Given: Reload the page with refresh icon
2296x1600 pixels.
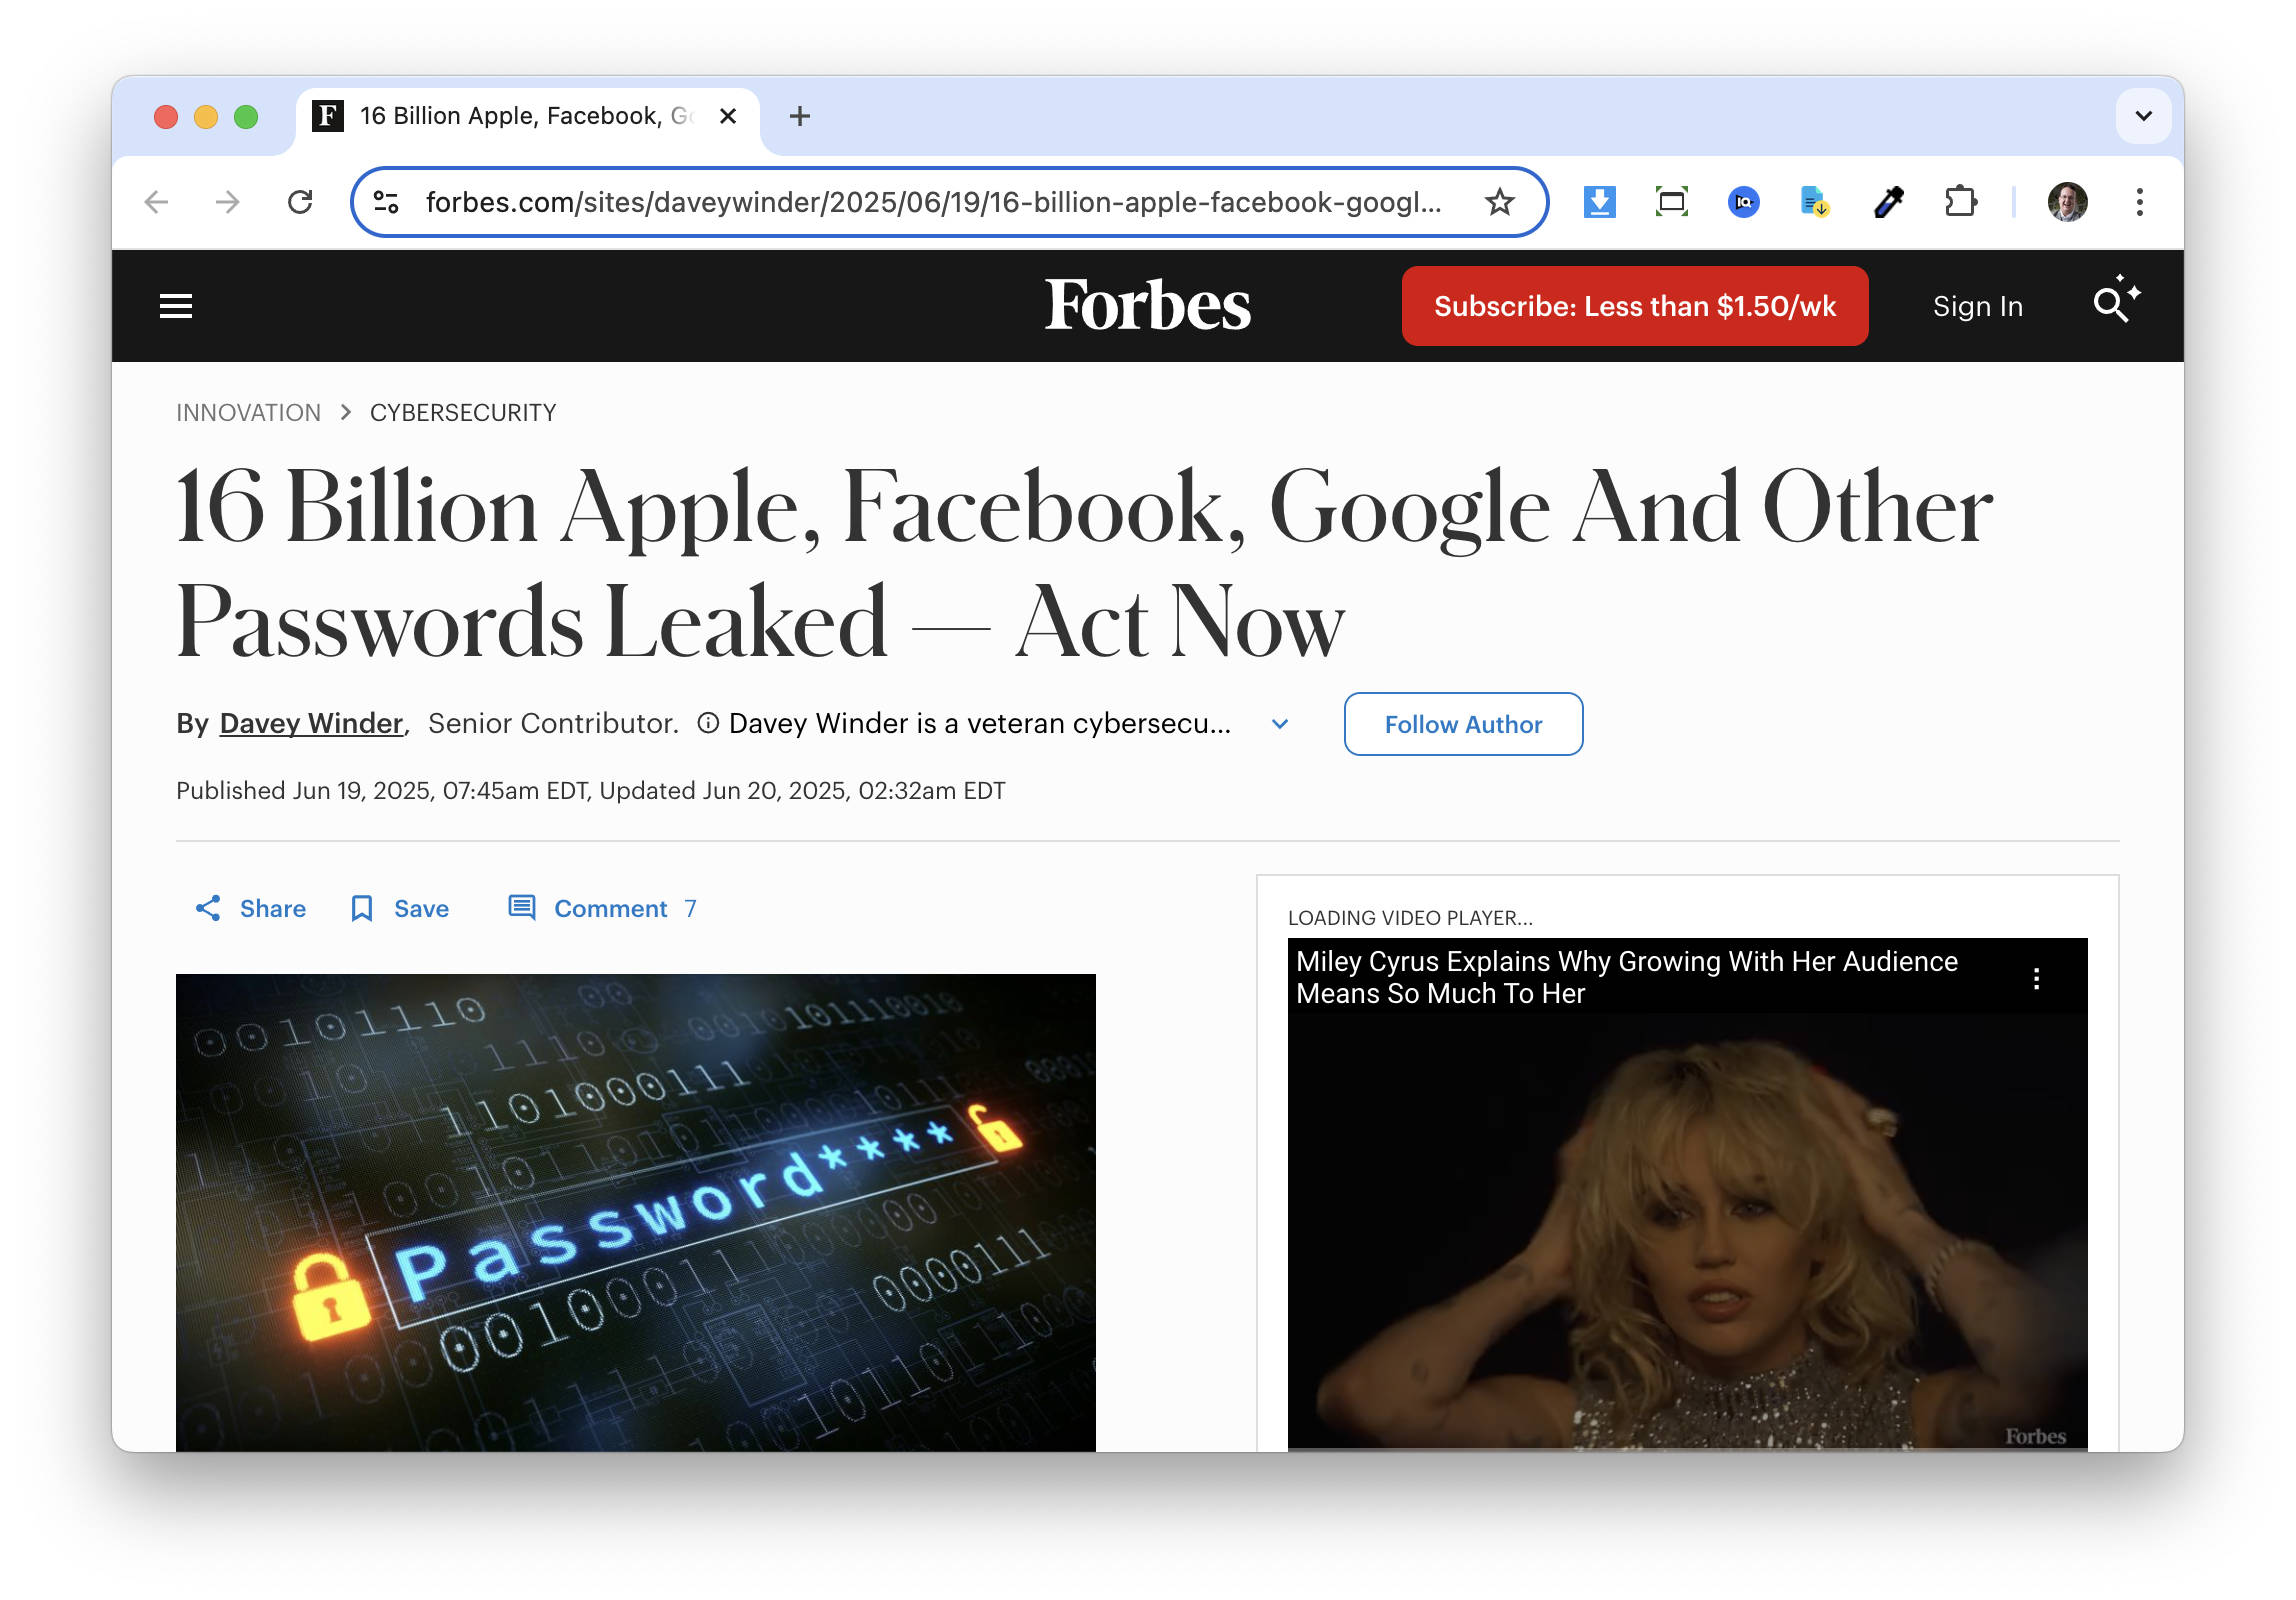Looking at the screenshot, I should [x=300, y=203].
